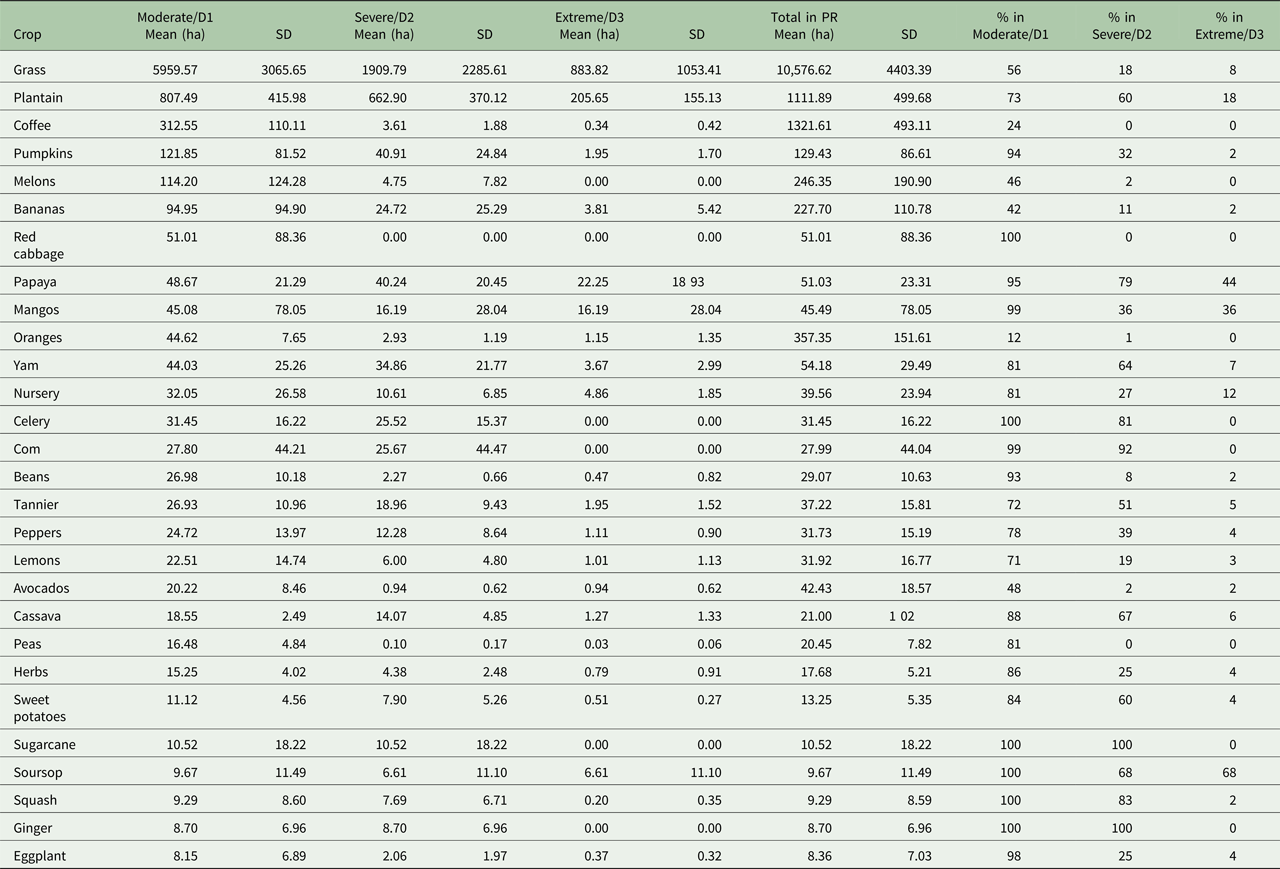Click the Grass total value 10,576.62
1280x869 pixels.
click(798, 70)
